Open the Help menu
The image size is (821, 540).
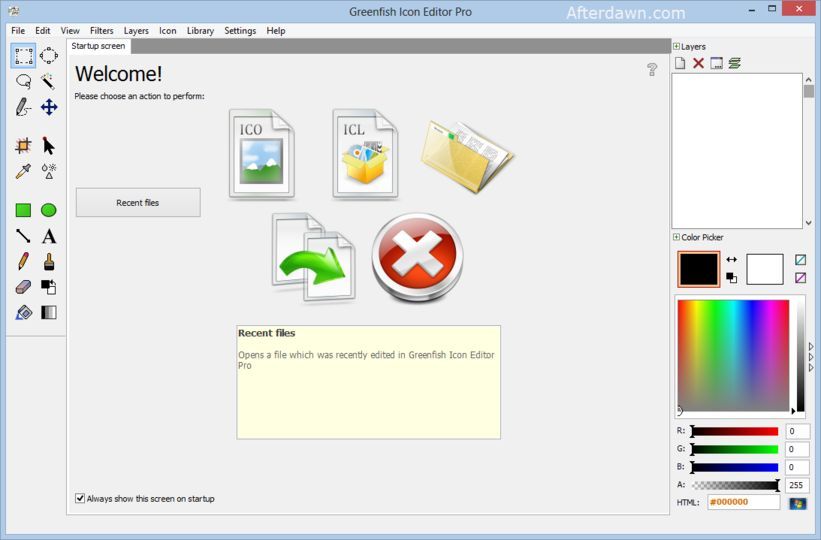276,30
